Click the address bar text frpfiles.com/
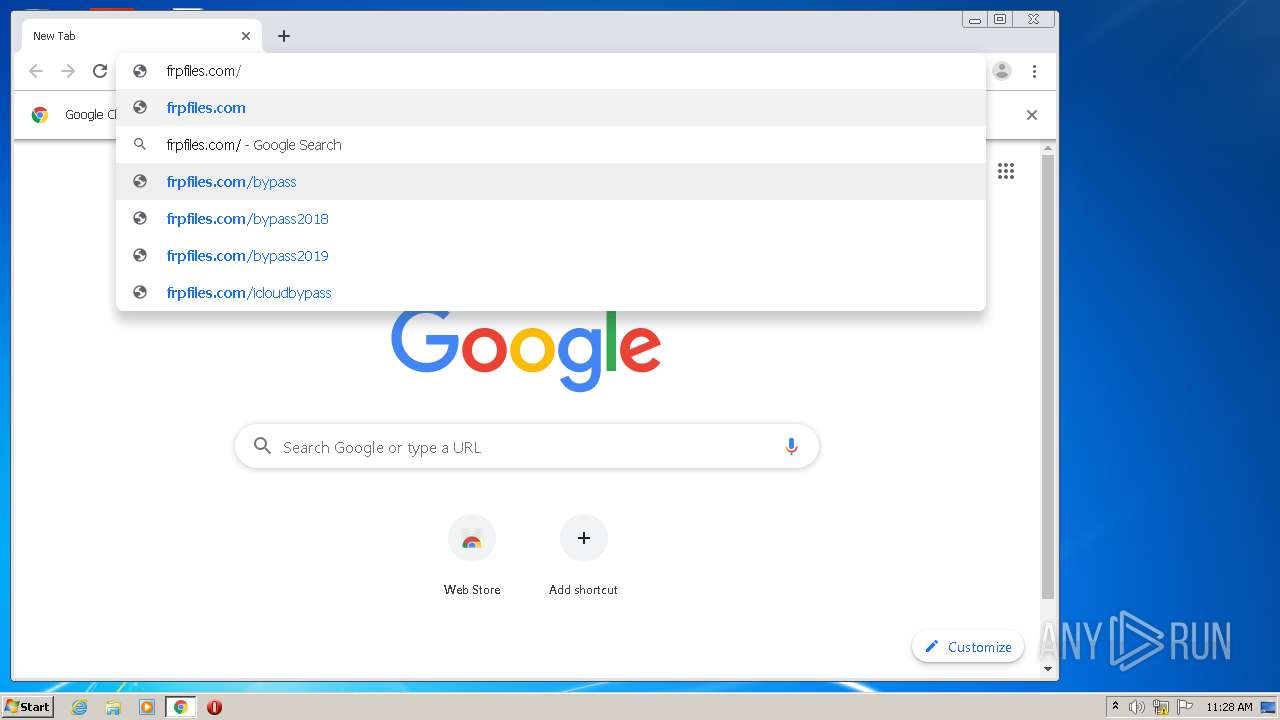This screenshot has width=1280, height=720. point(204,71)
